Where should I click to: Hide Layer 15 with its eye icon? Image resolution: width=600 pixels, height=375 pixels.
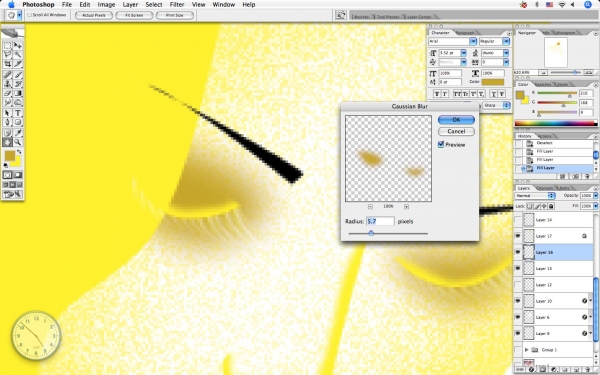[518, 269]
